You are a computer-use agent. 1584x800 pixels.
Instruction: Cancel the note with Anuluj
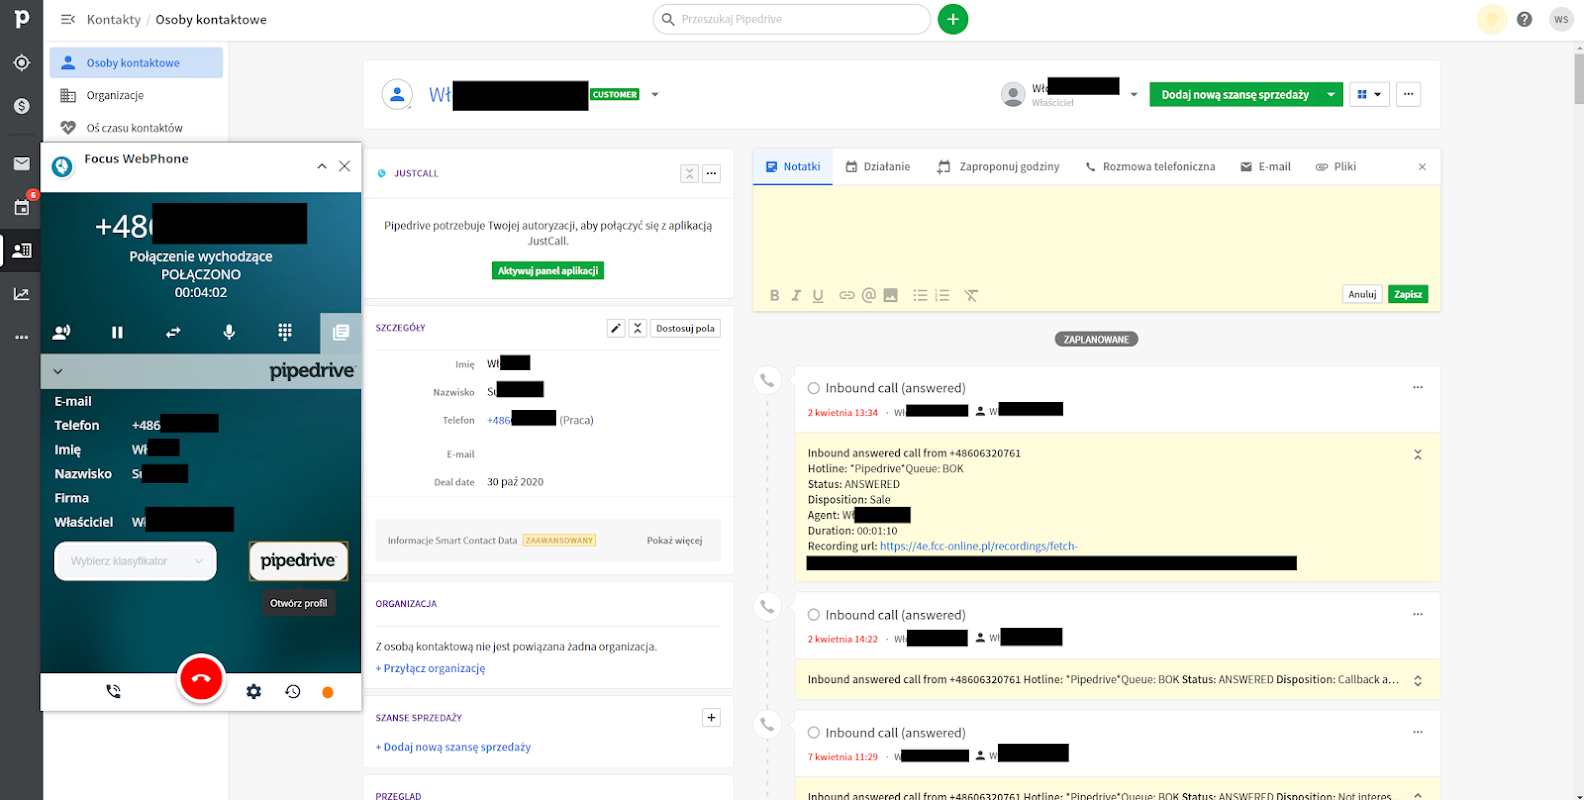1362,294
